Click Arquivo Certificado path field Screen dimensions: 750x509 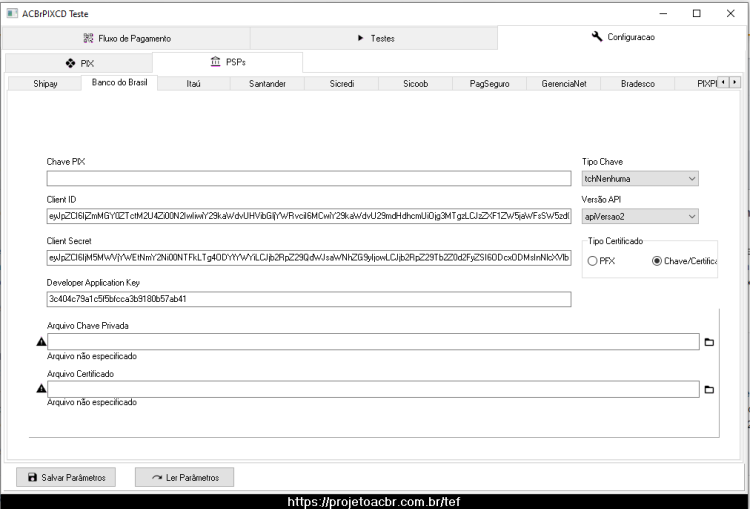pyautogui.click(x=373, y=389)
